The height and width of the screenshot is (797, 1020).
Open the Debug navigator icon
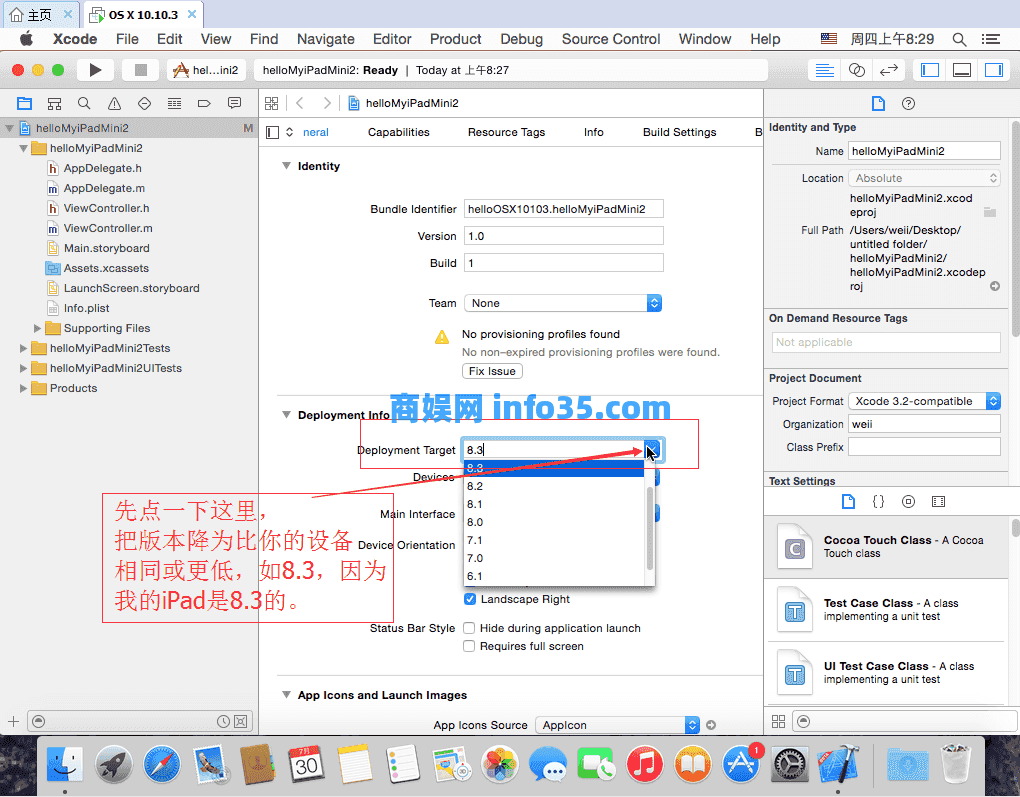point(174,103)
